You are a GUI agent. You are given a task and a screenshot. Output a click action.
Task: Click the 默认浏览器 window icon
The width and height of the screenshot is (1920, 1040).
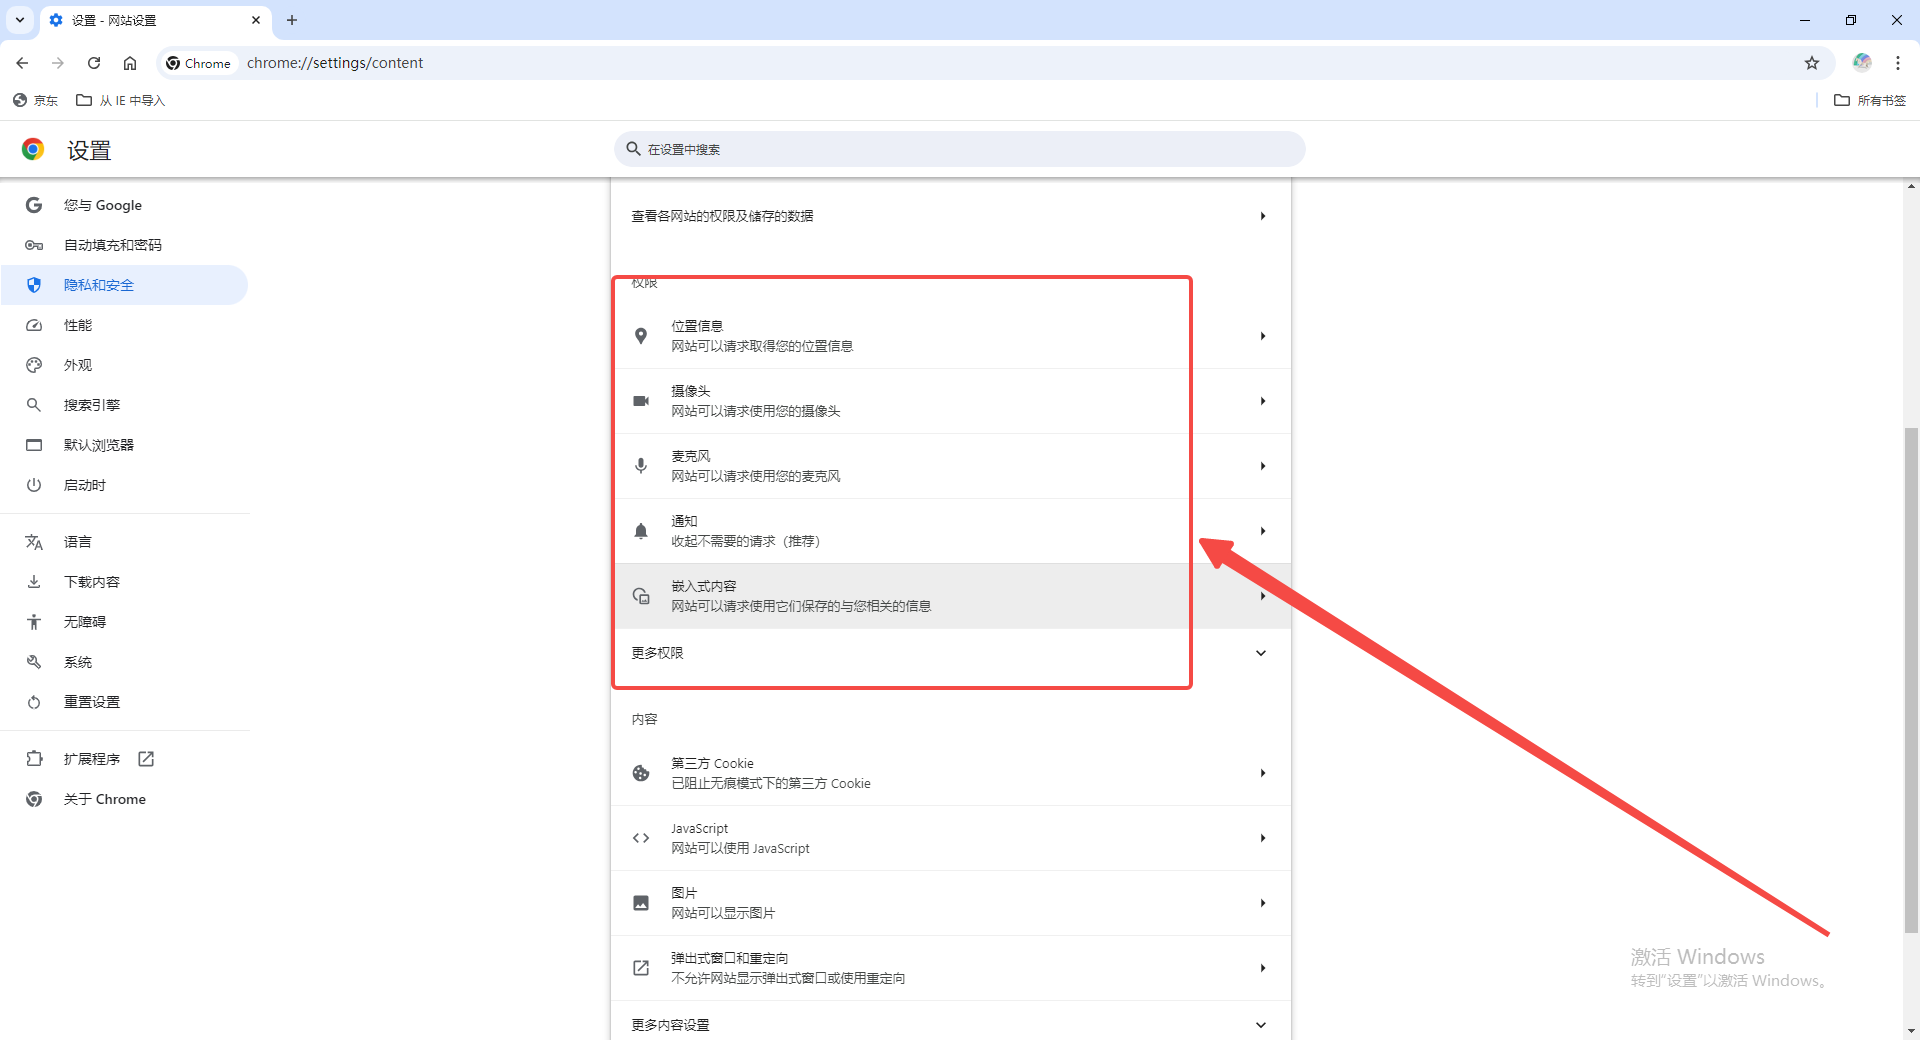click(x=34, y=445)
